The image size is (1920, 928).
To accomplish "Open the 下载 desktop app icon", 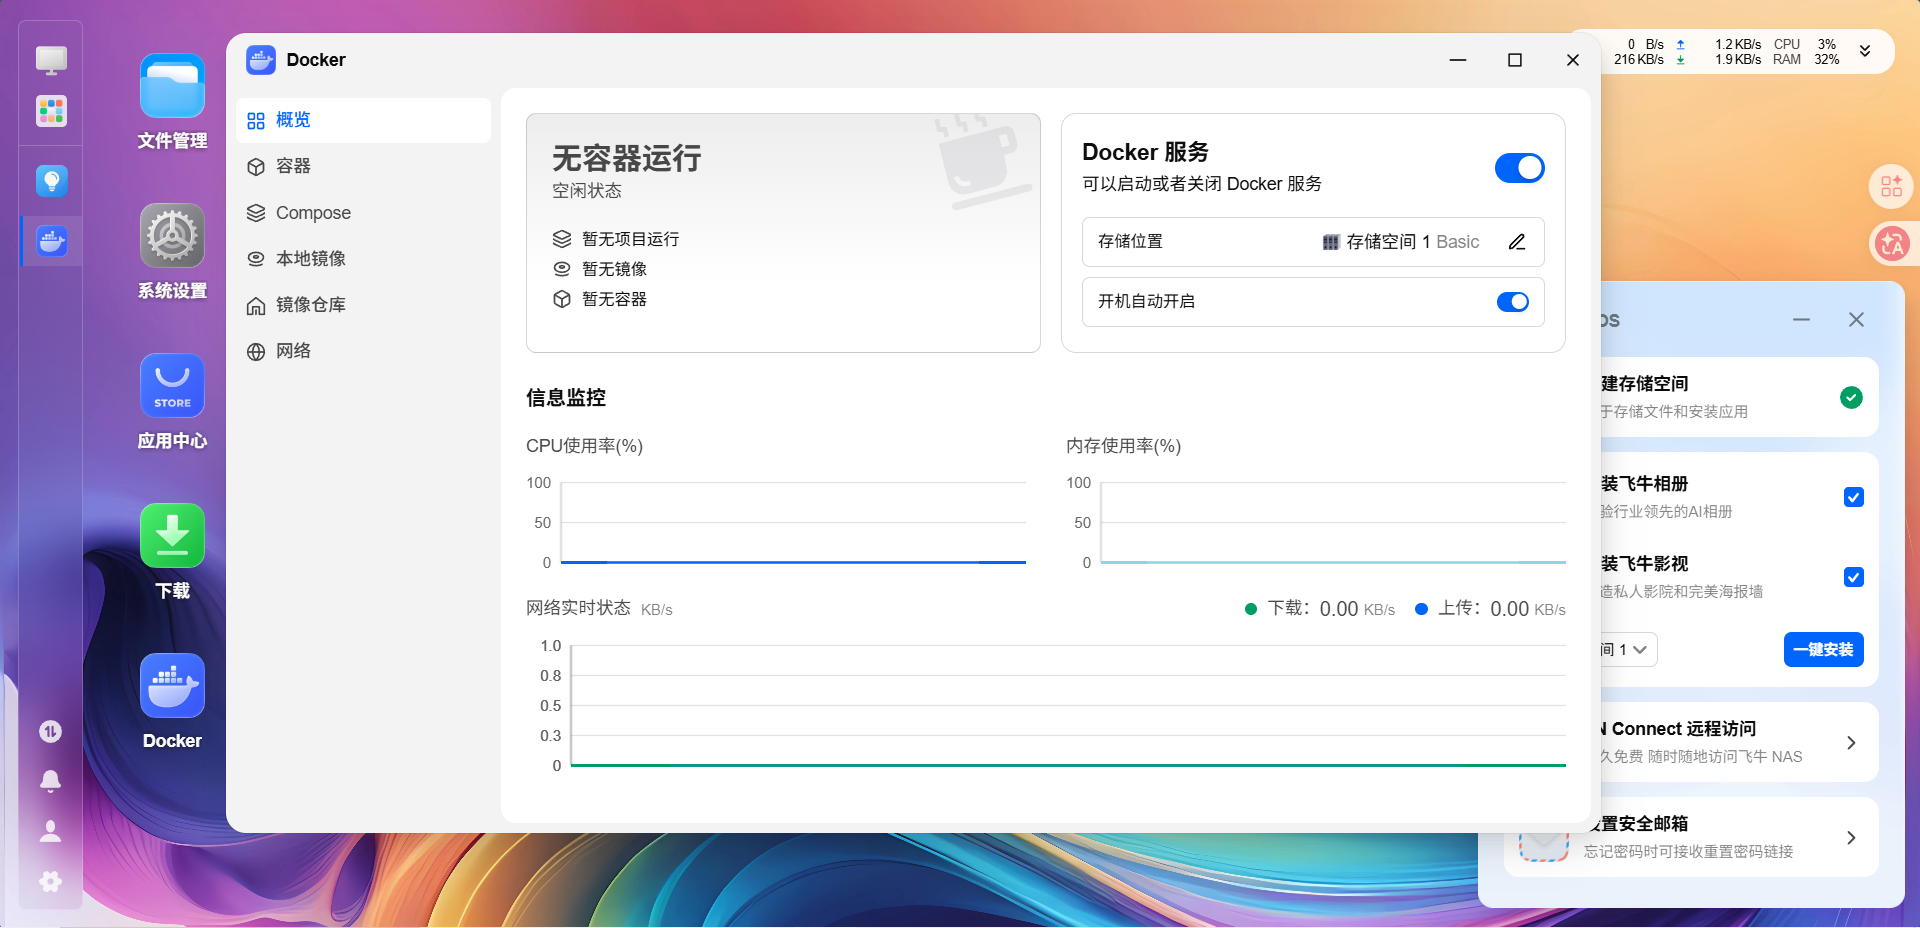I will [x=172, y=536].
